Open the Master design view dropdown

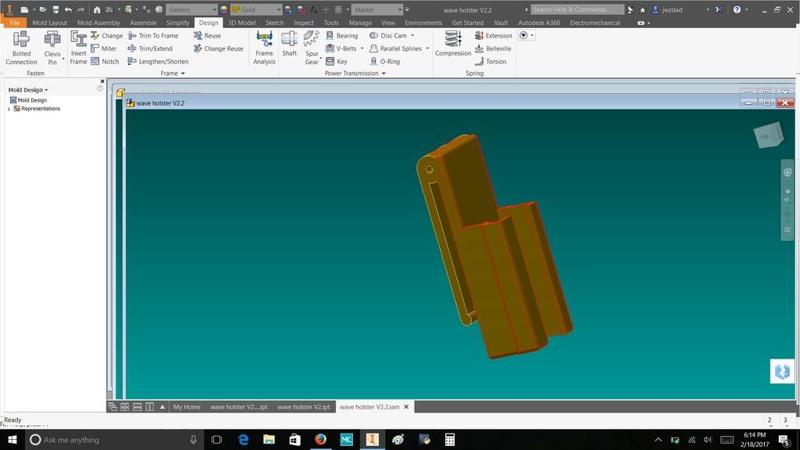click(x=377, y=10)
